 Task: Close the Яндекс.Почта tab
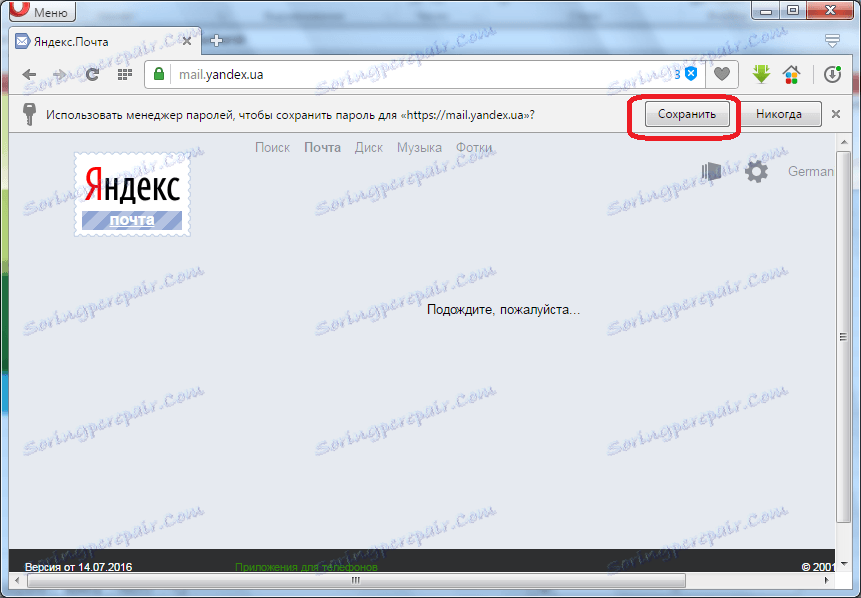pyautogui.click(x=187, y=42)
